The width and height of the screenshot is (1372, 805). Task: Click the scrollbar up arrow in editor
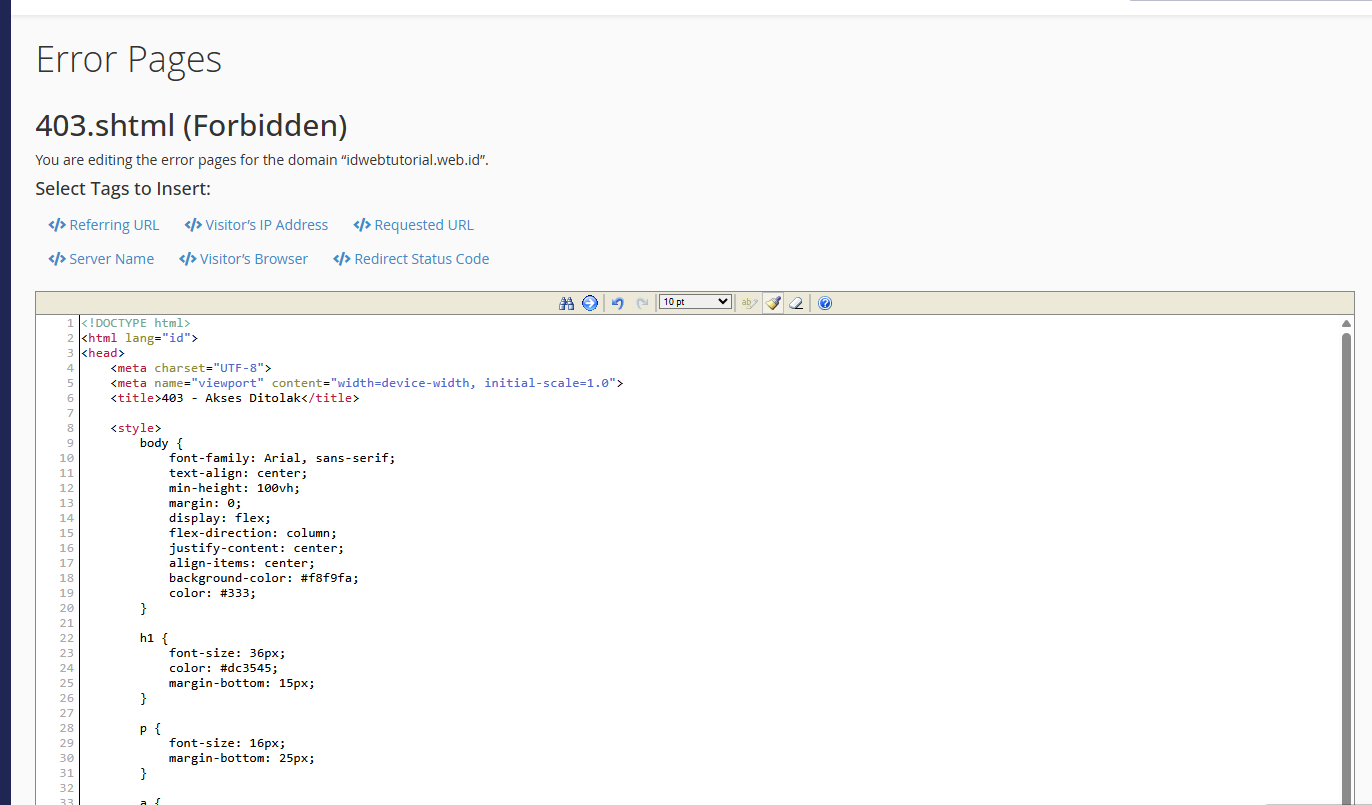(x=1346, y=324)
